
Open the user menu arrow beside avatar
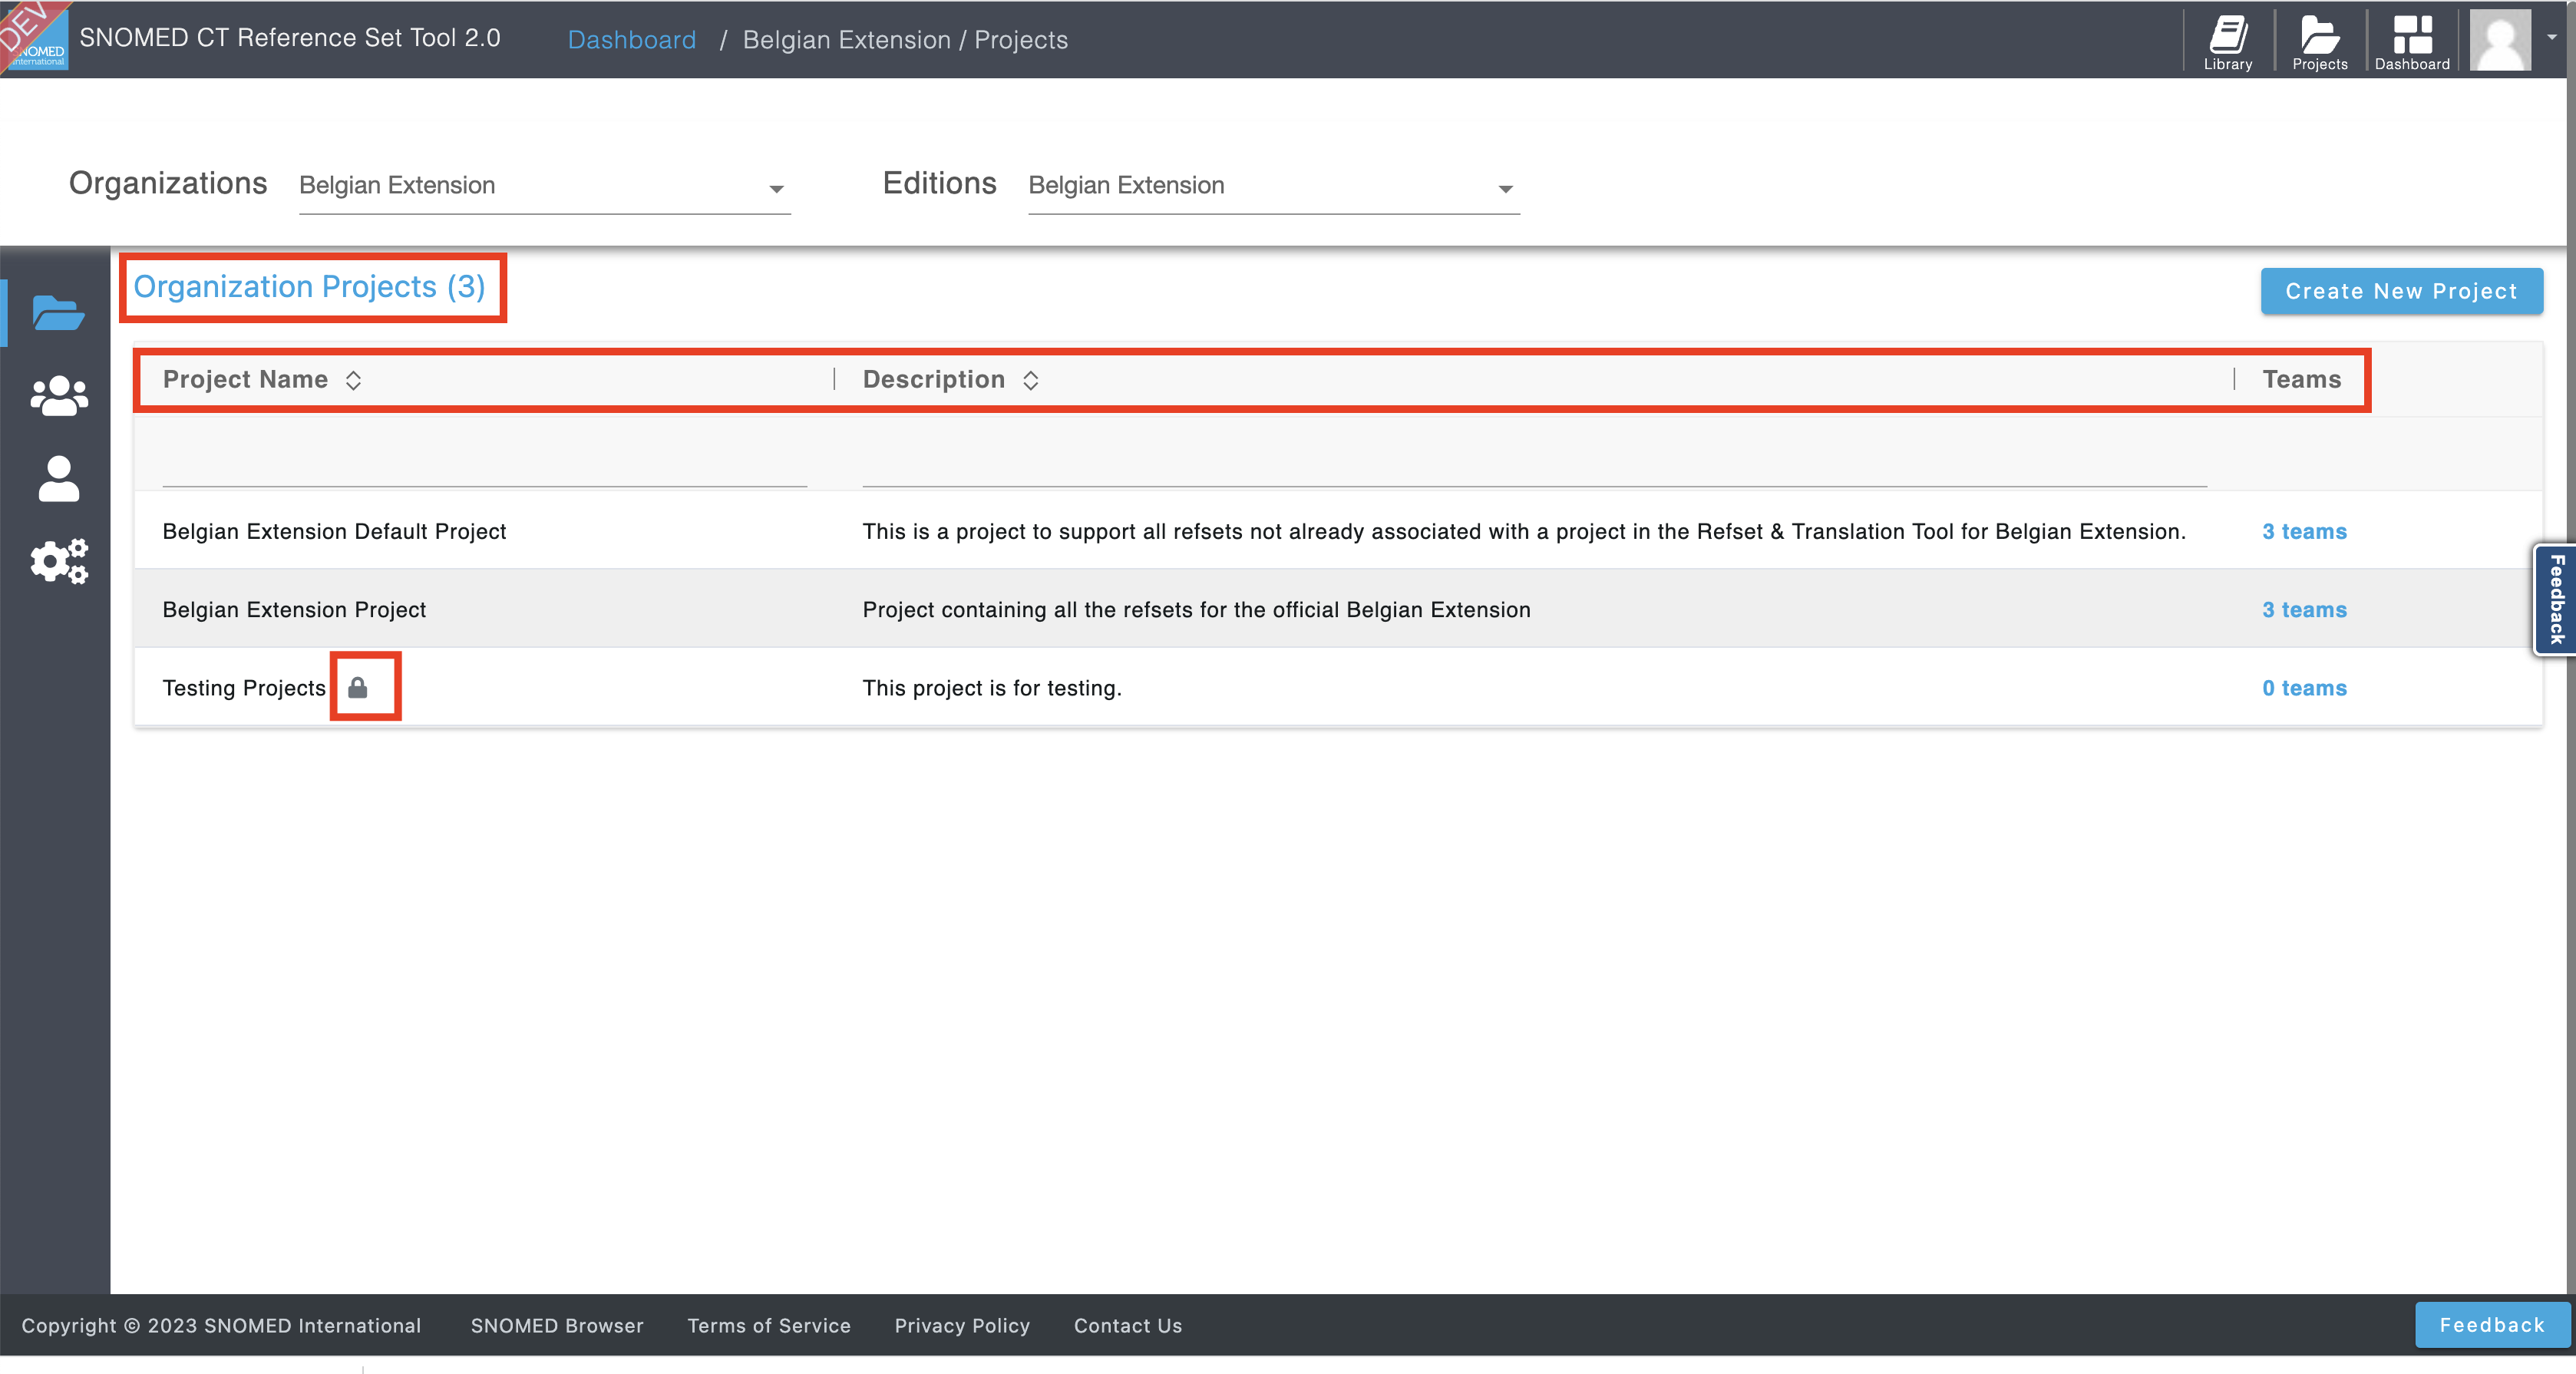2552,37
